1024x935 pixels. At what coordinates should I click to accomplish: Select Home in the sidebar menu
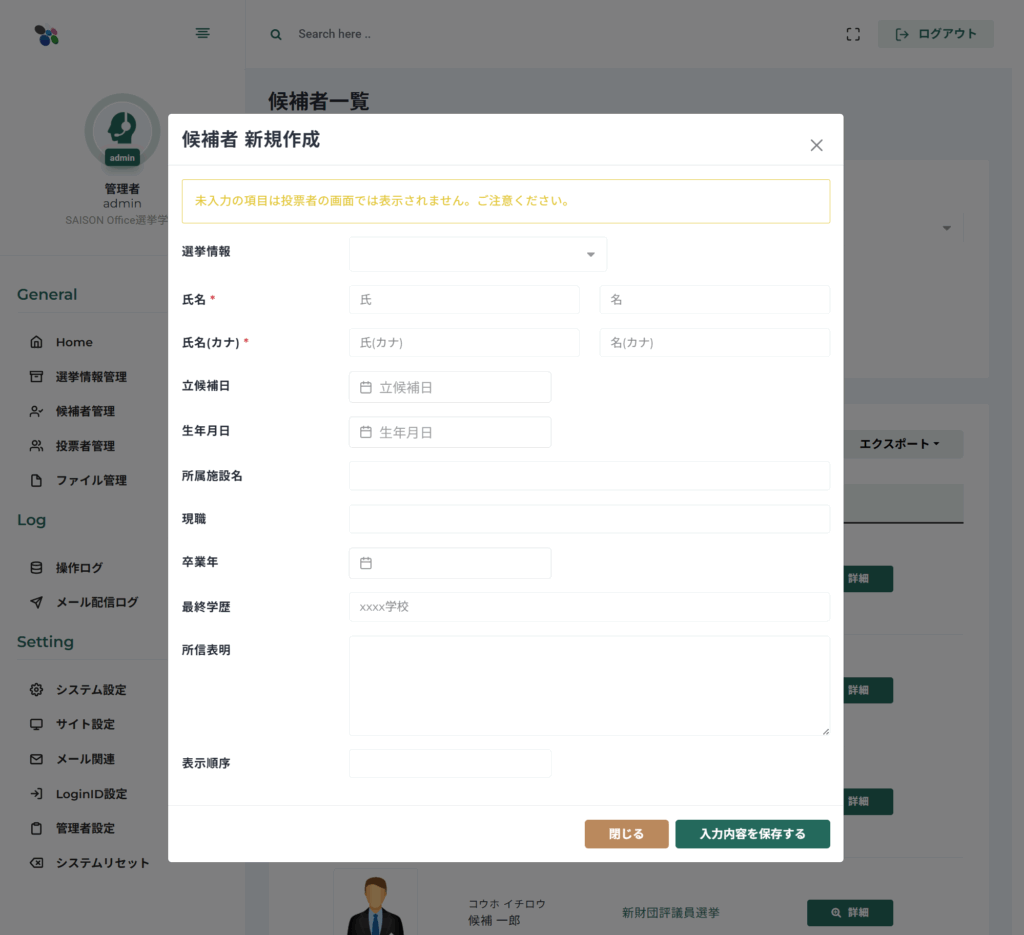tap(74, 342)
